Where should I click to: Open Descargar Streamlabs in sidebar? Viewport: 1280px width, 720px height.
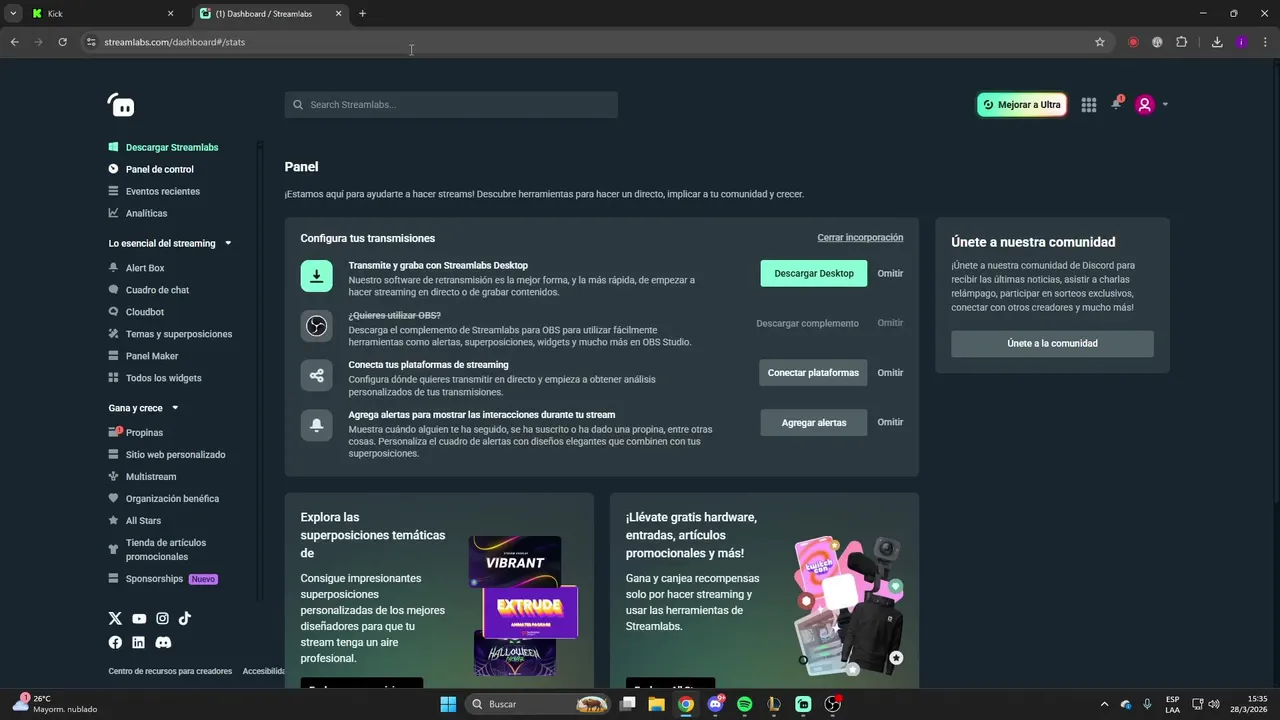pyautogui.click(x=163, y=147)
